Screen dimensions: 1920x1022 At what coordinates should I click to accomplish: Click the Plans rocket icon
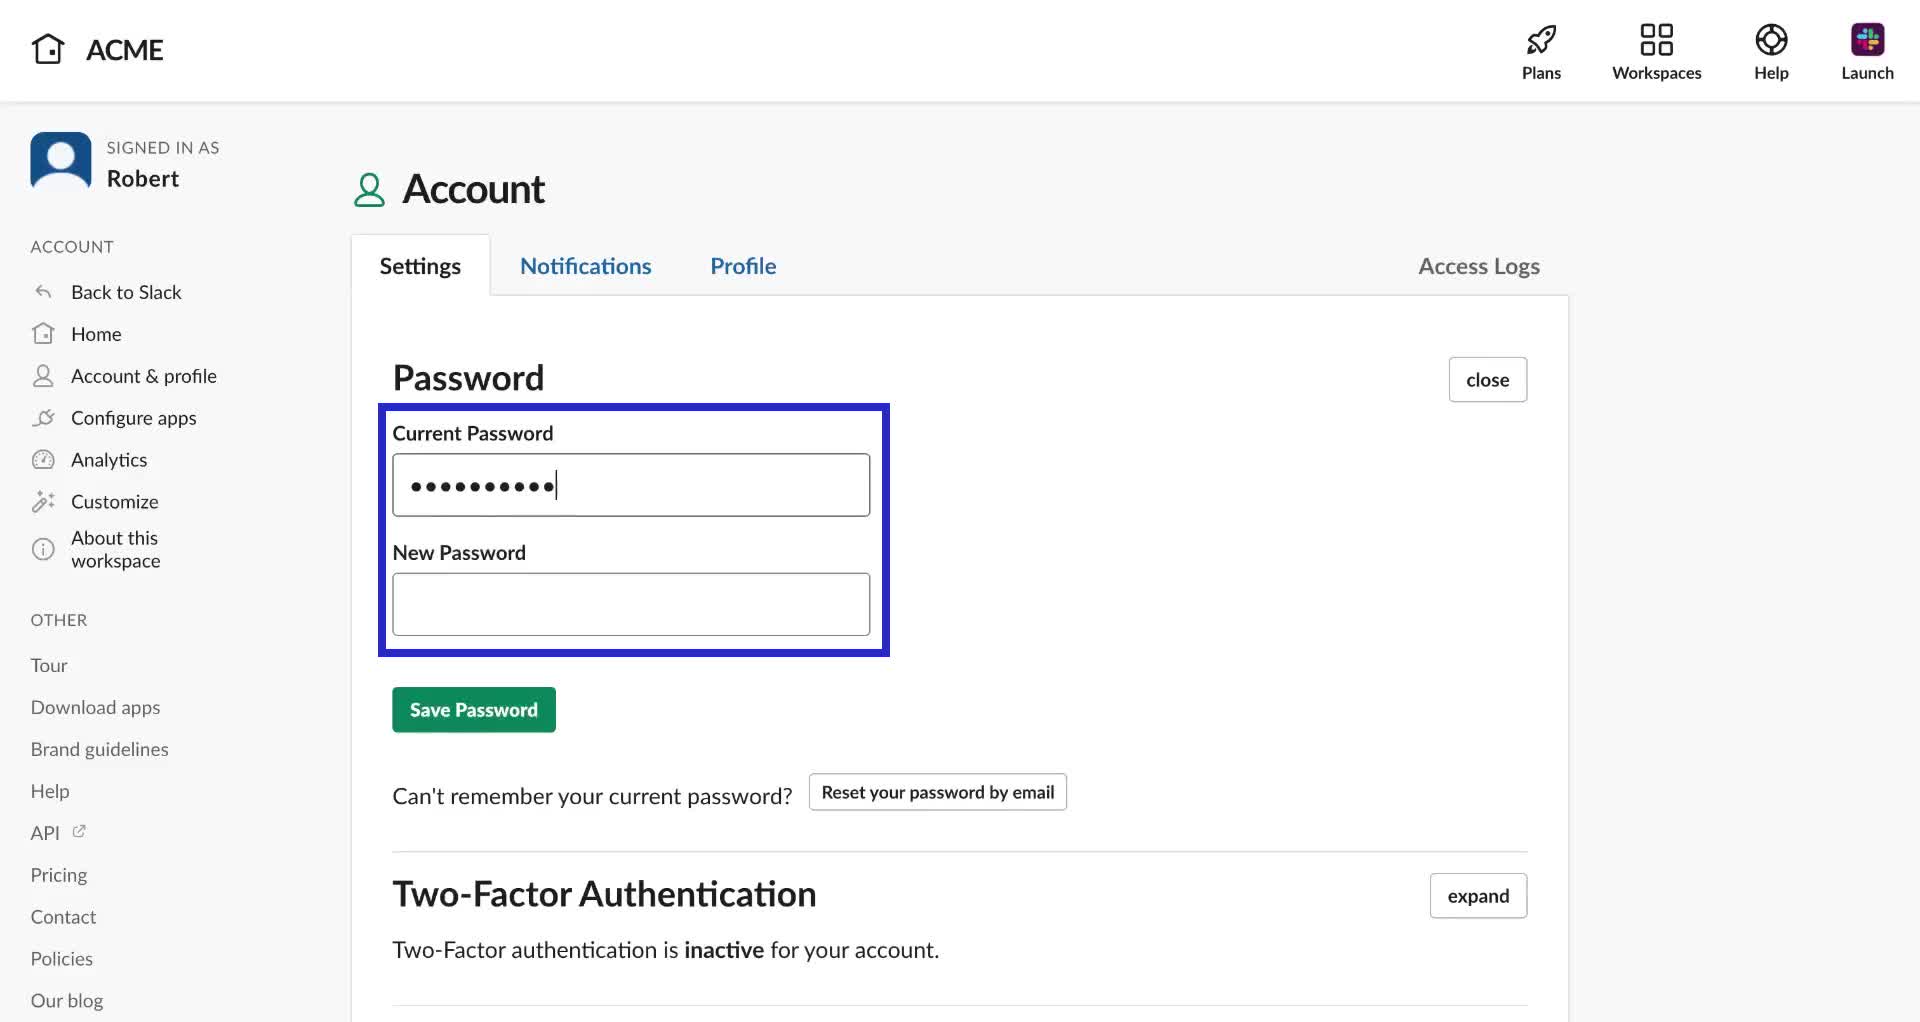[1540, 42]
